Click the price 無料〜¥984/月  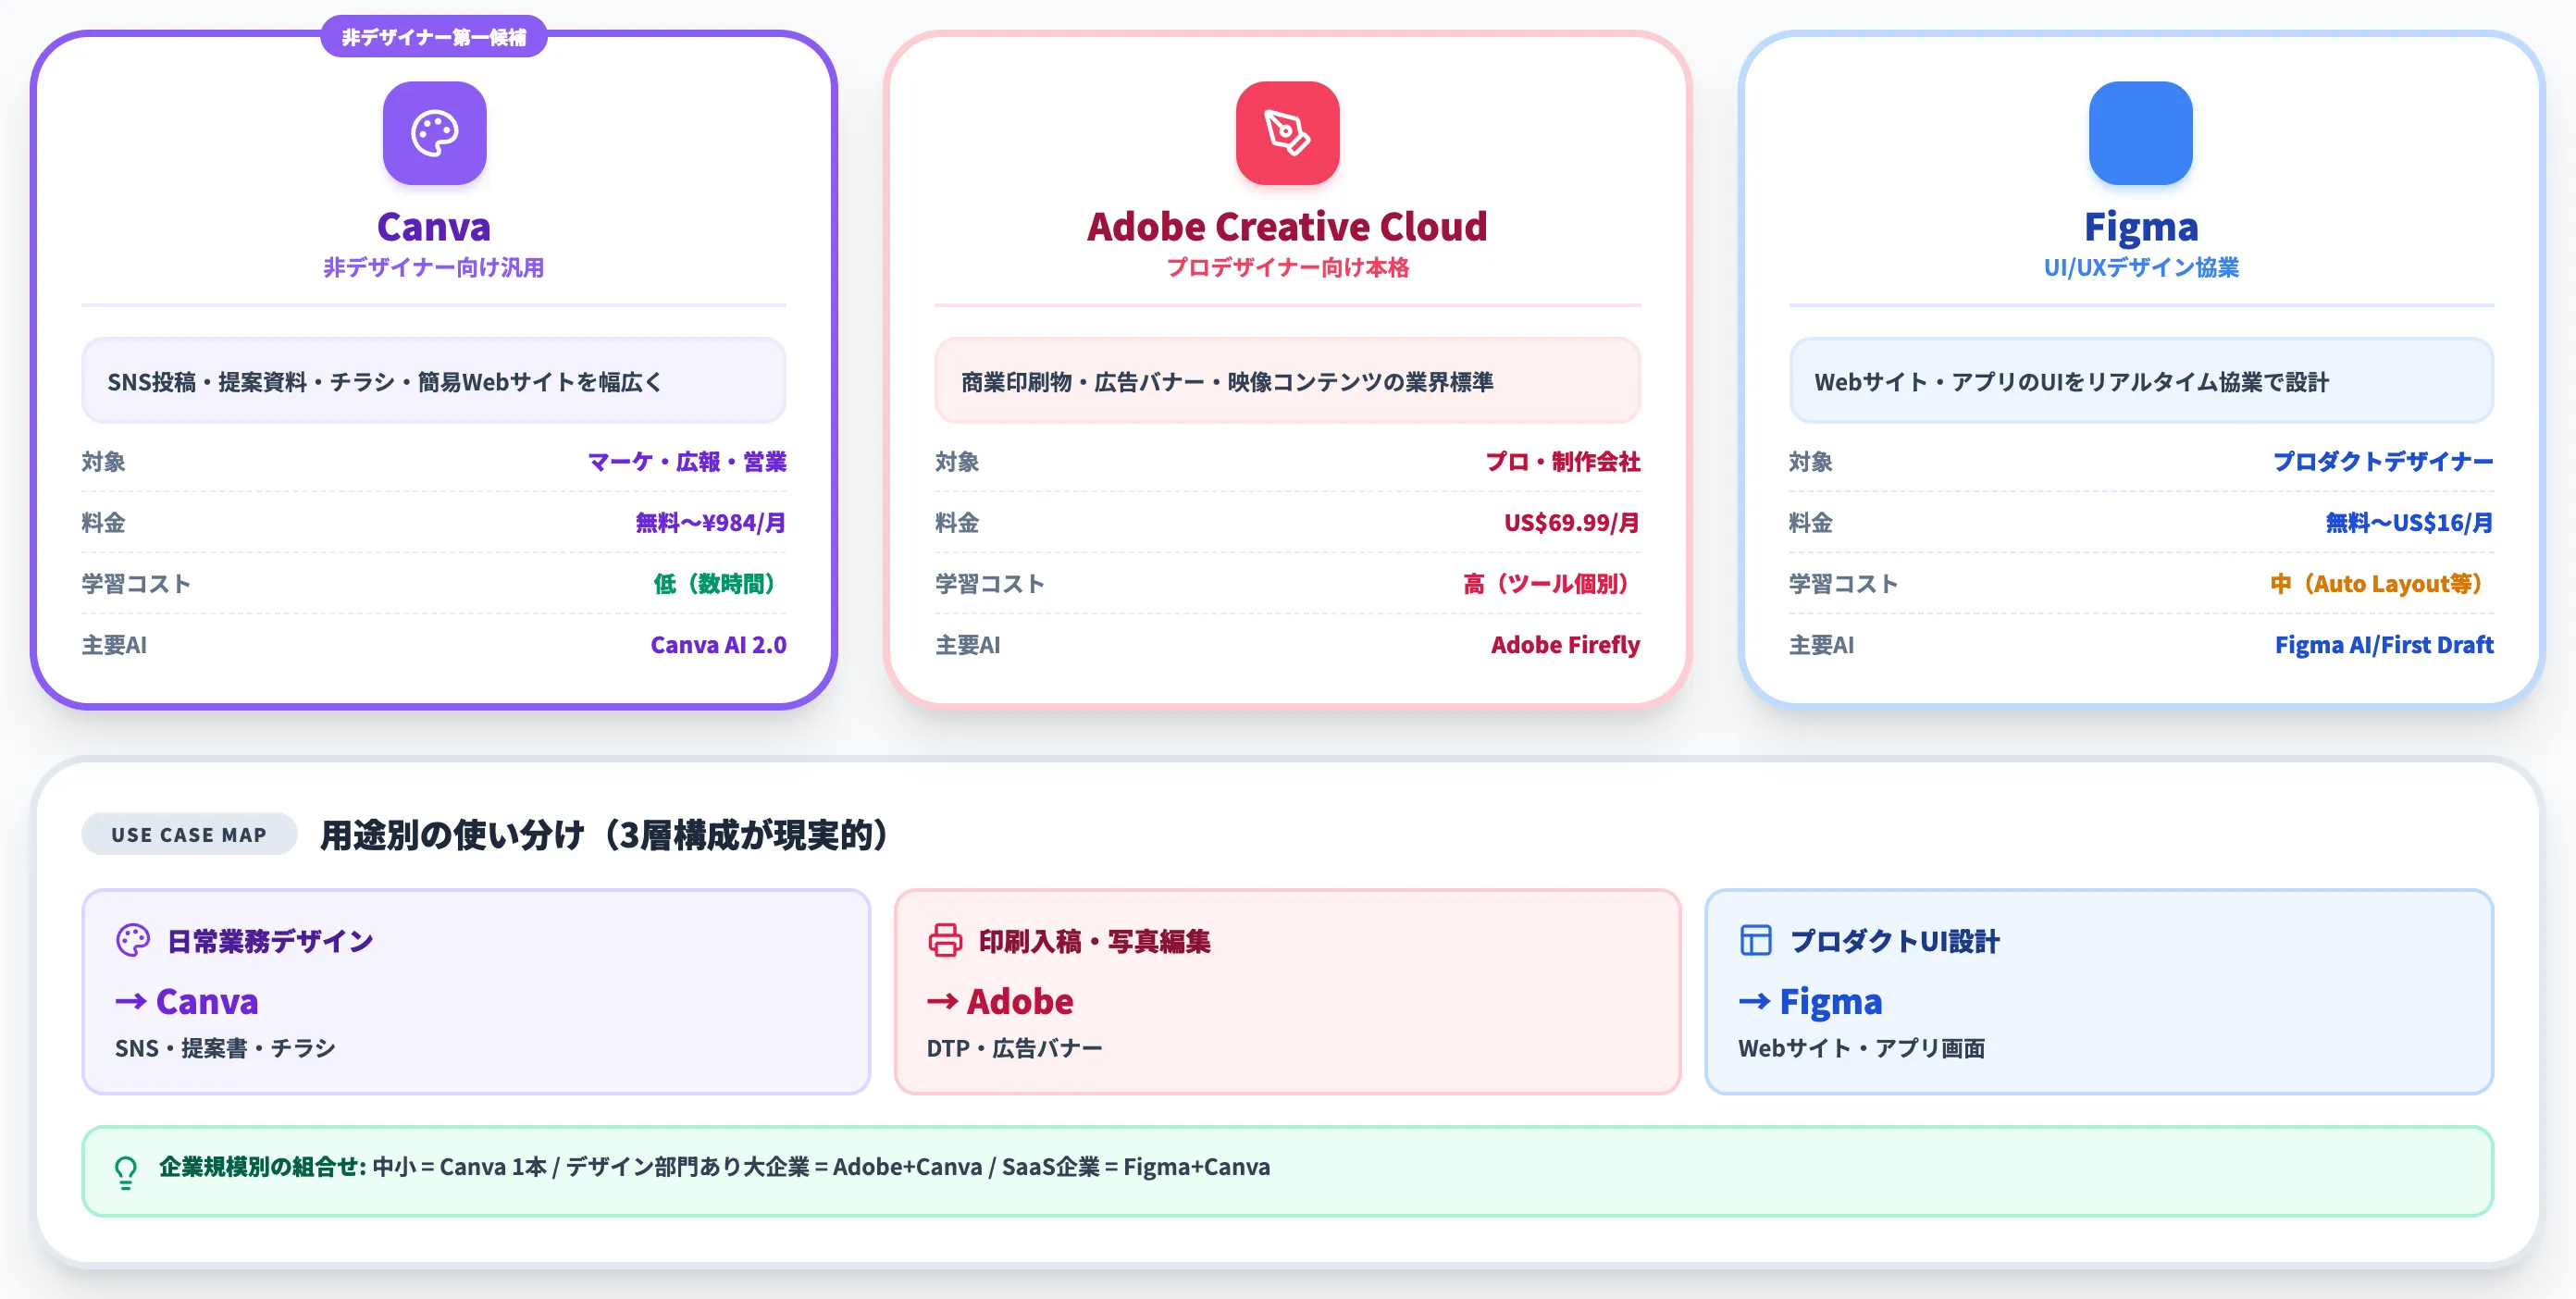[711, 522]
